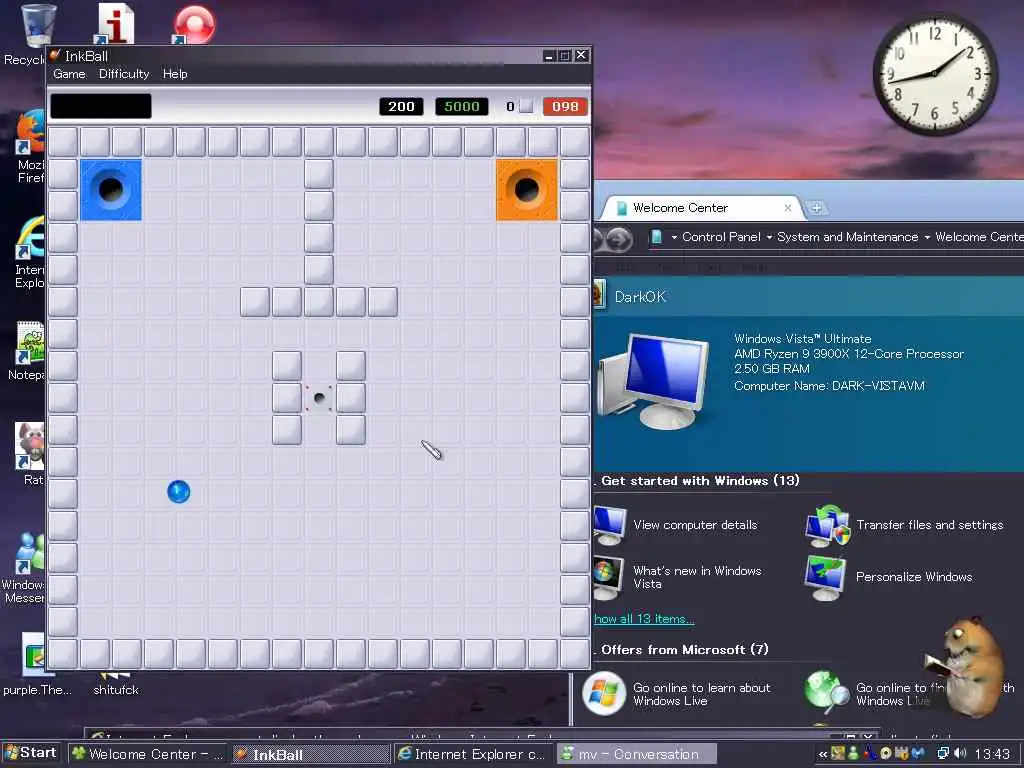Switch to Internet Explorer taskbar button

pos(473,754)
